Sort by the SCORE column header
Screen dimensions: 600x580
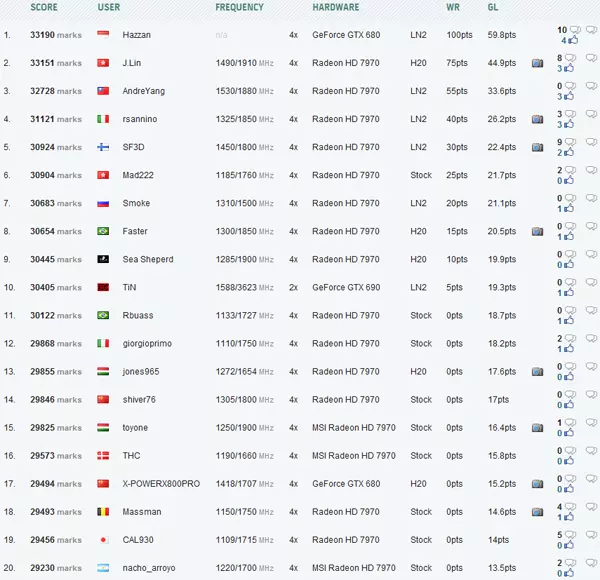(44, 8)
